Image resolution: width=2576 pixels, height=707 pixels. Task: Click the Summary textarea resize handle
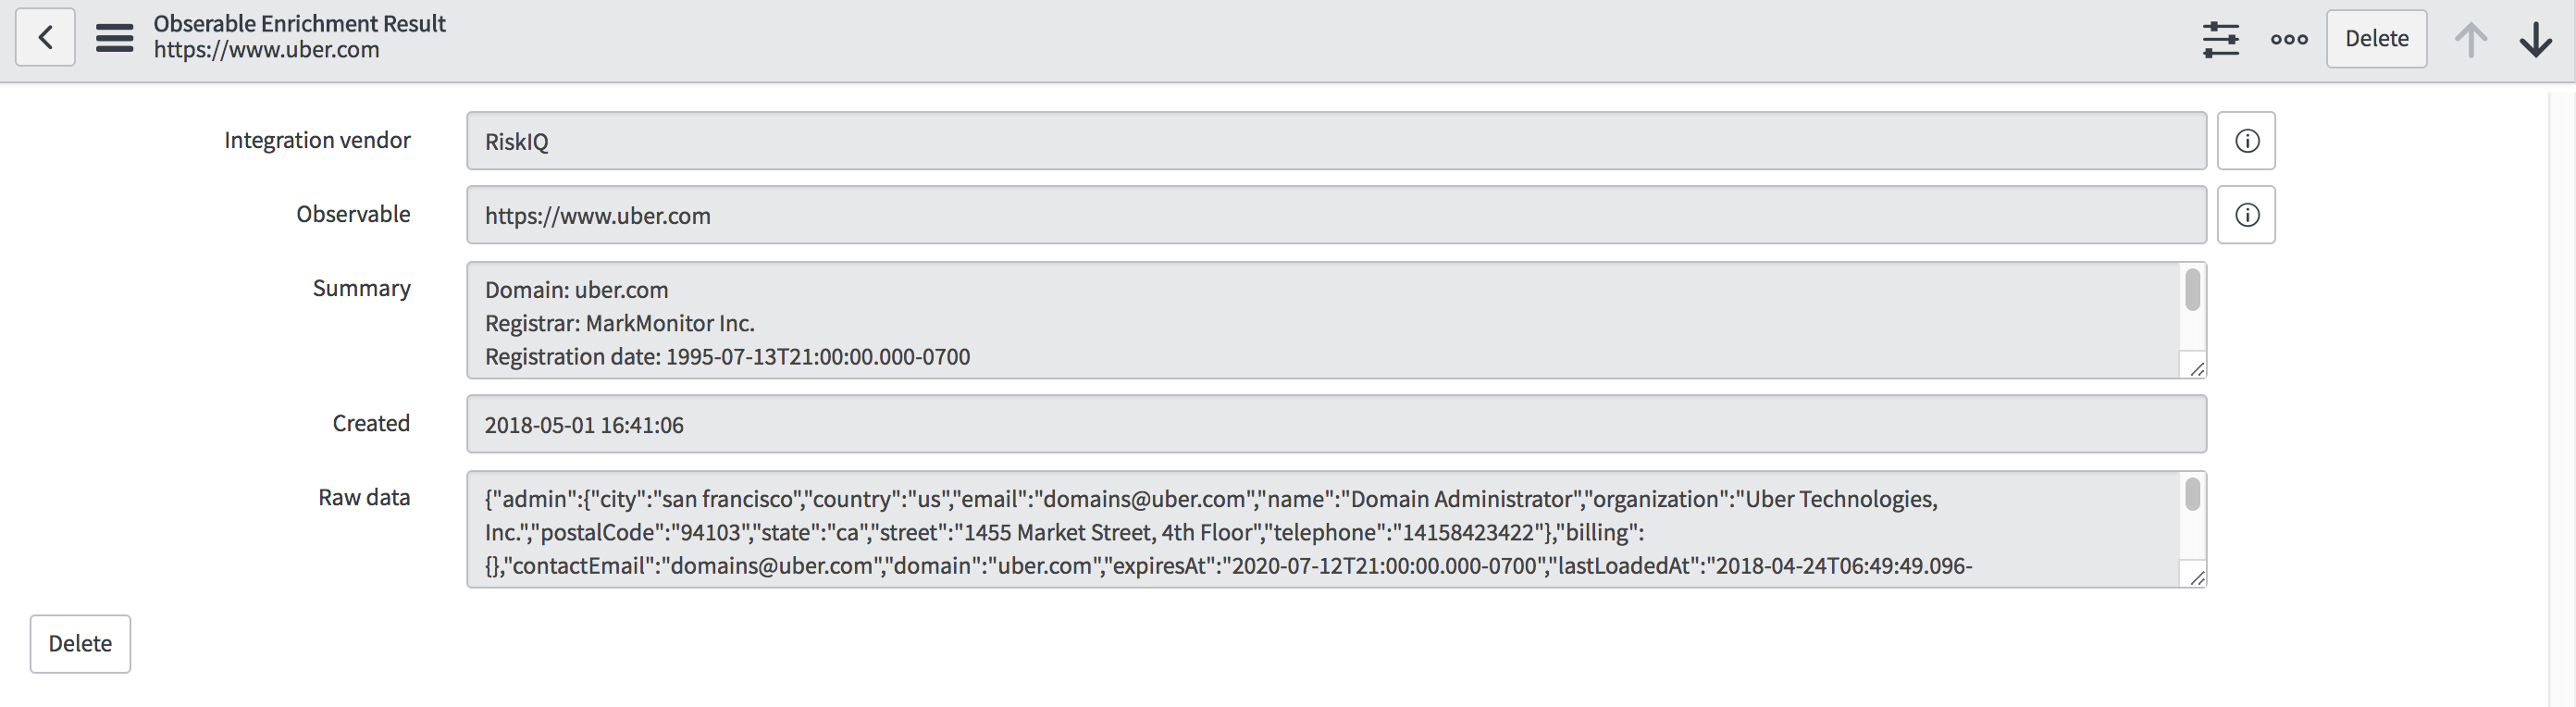coord(2196,369)
